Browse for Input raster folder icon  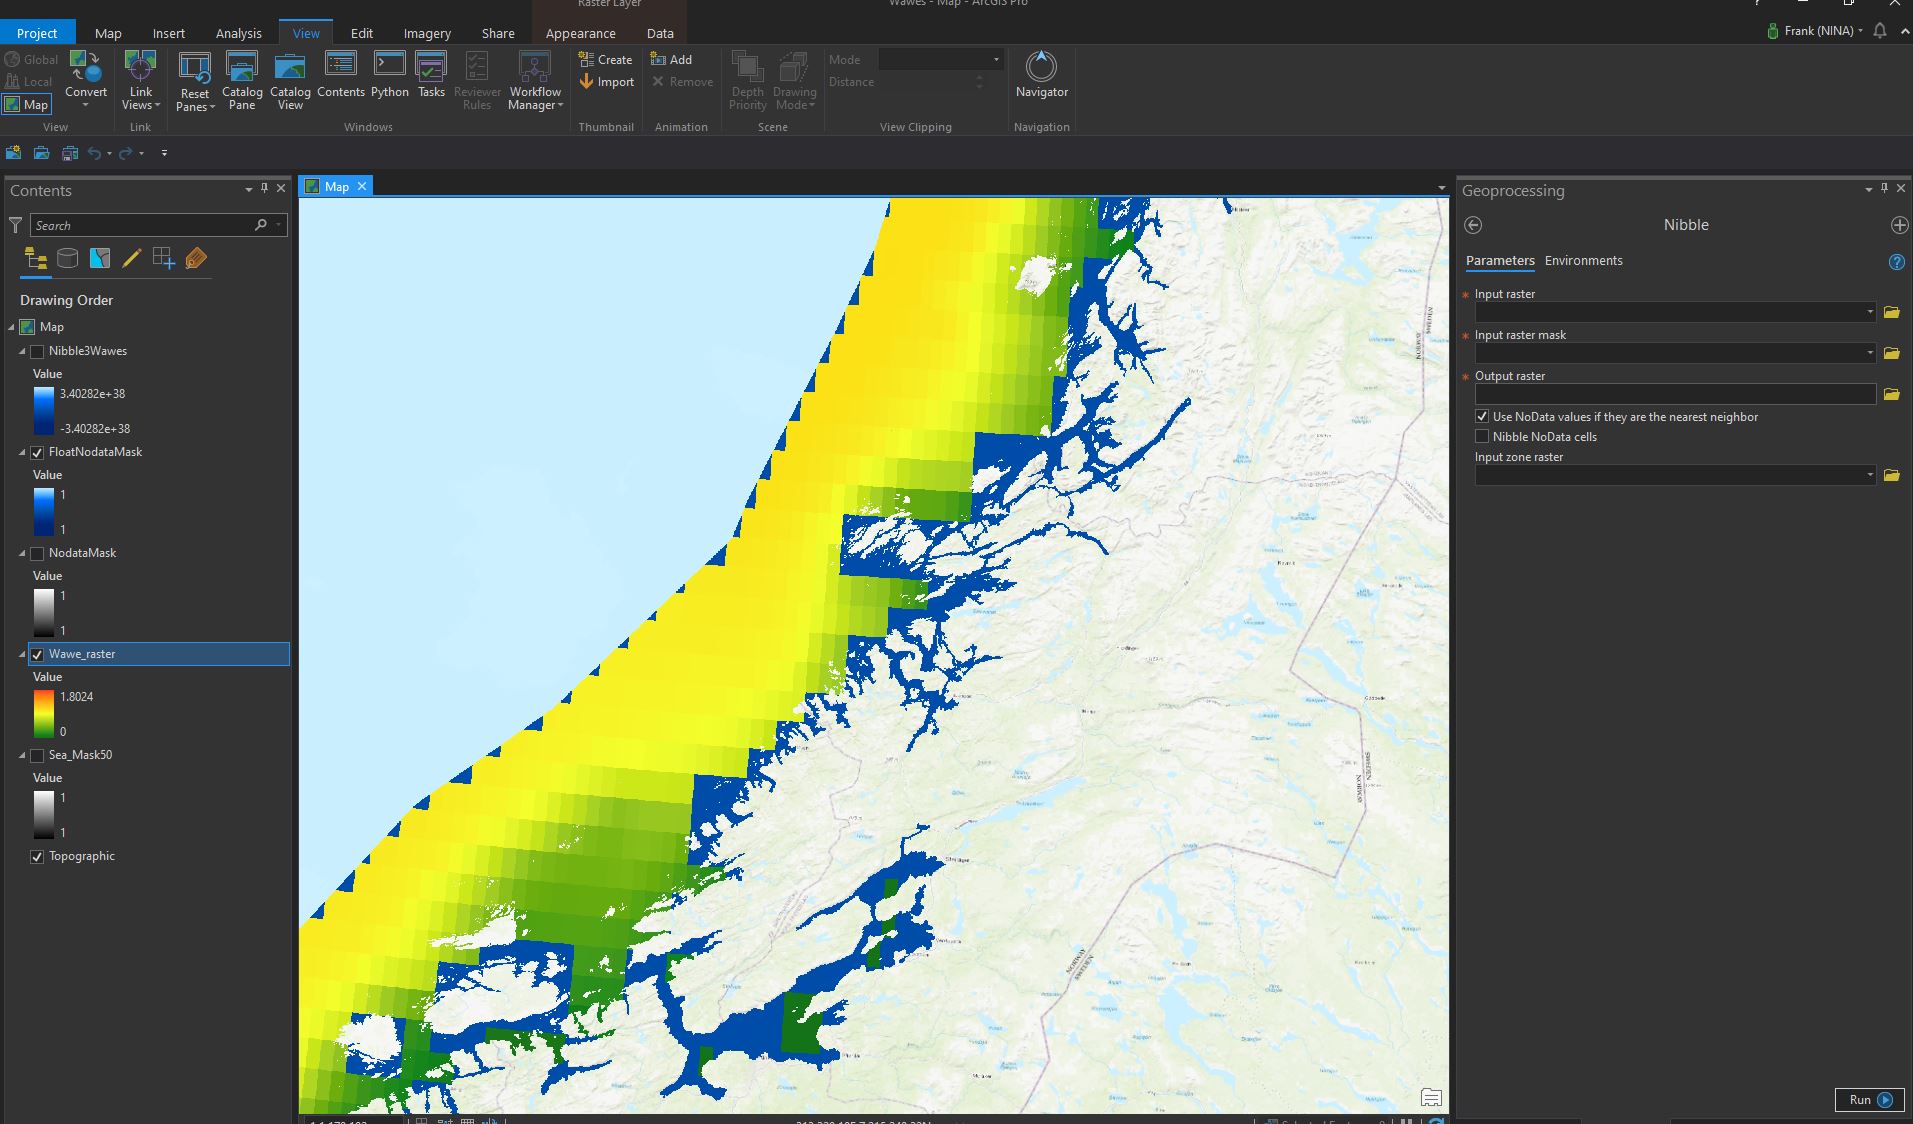pyautogui.click(x=1891, y=312)
